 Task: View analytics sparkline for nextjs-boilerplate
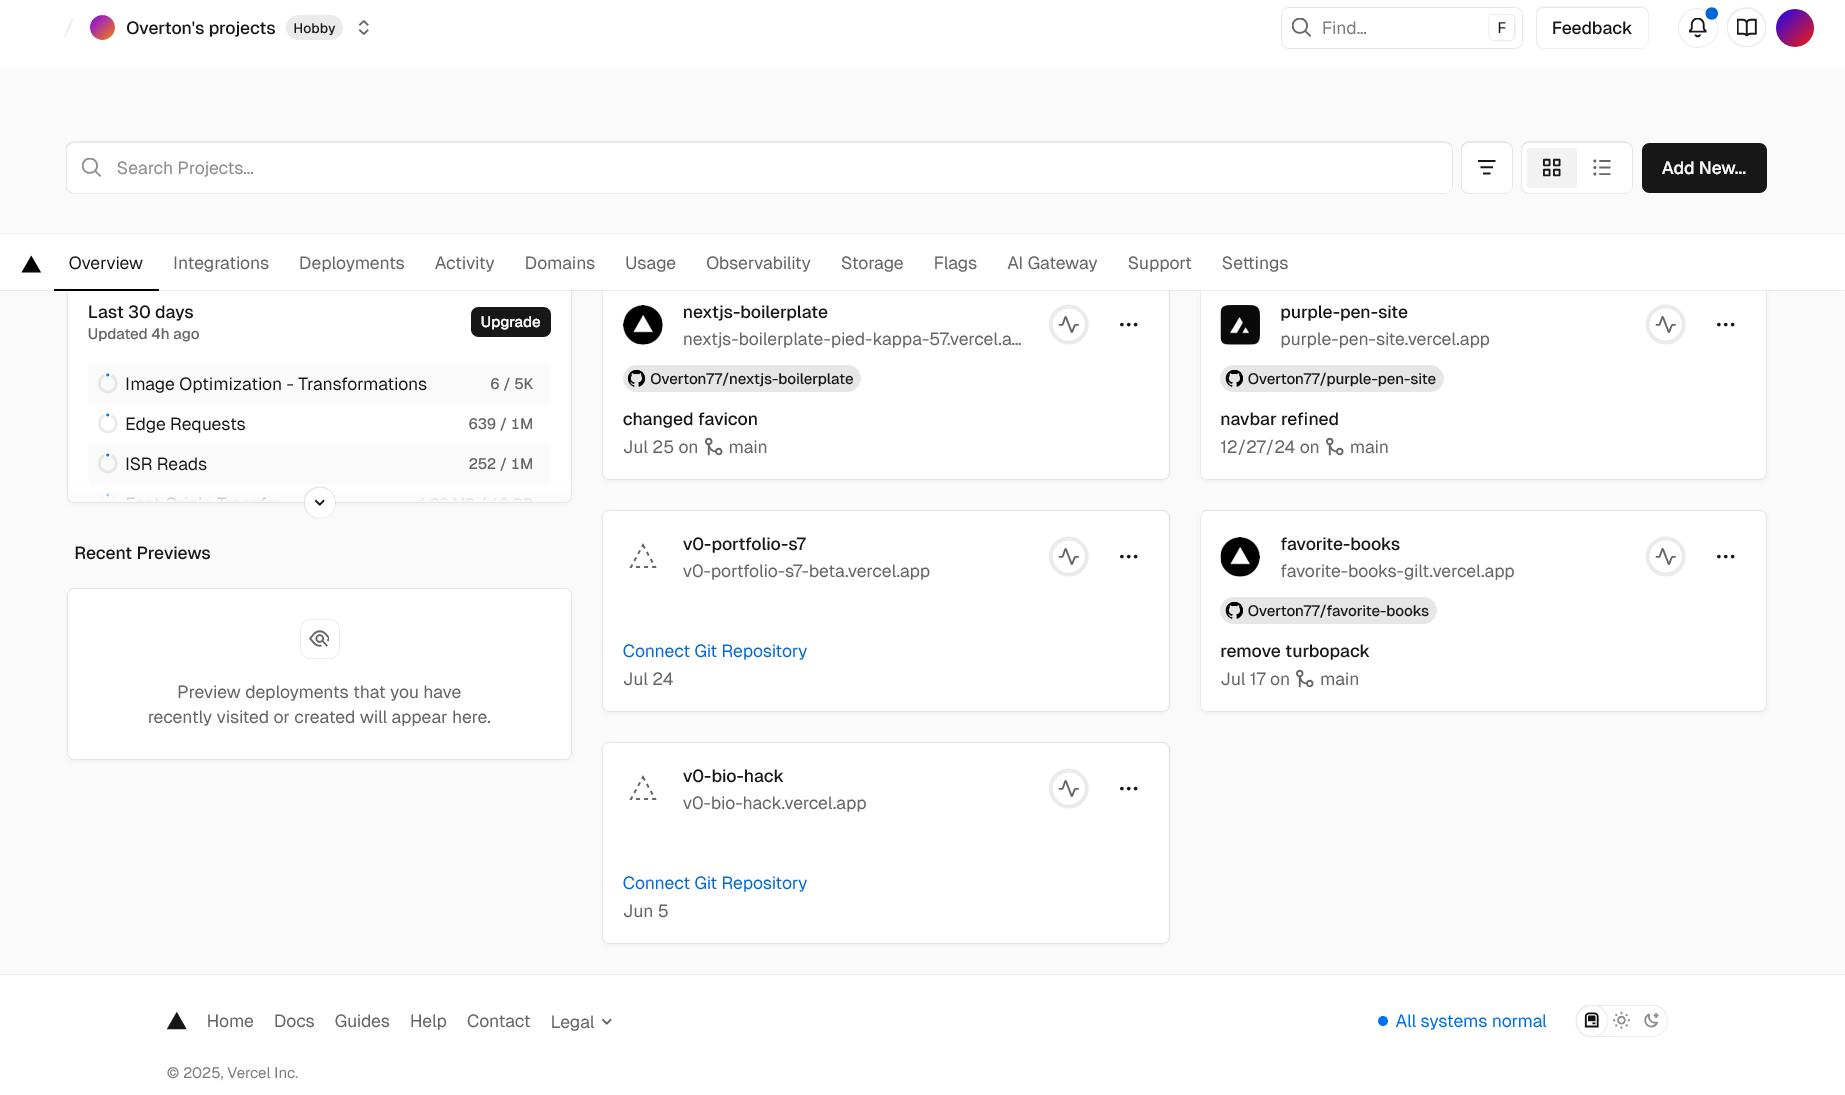(x=1068, y=324)
